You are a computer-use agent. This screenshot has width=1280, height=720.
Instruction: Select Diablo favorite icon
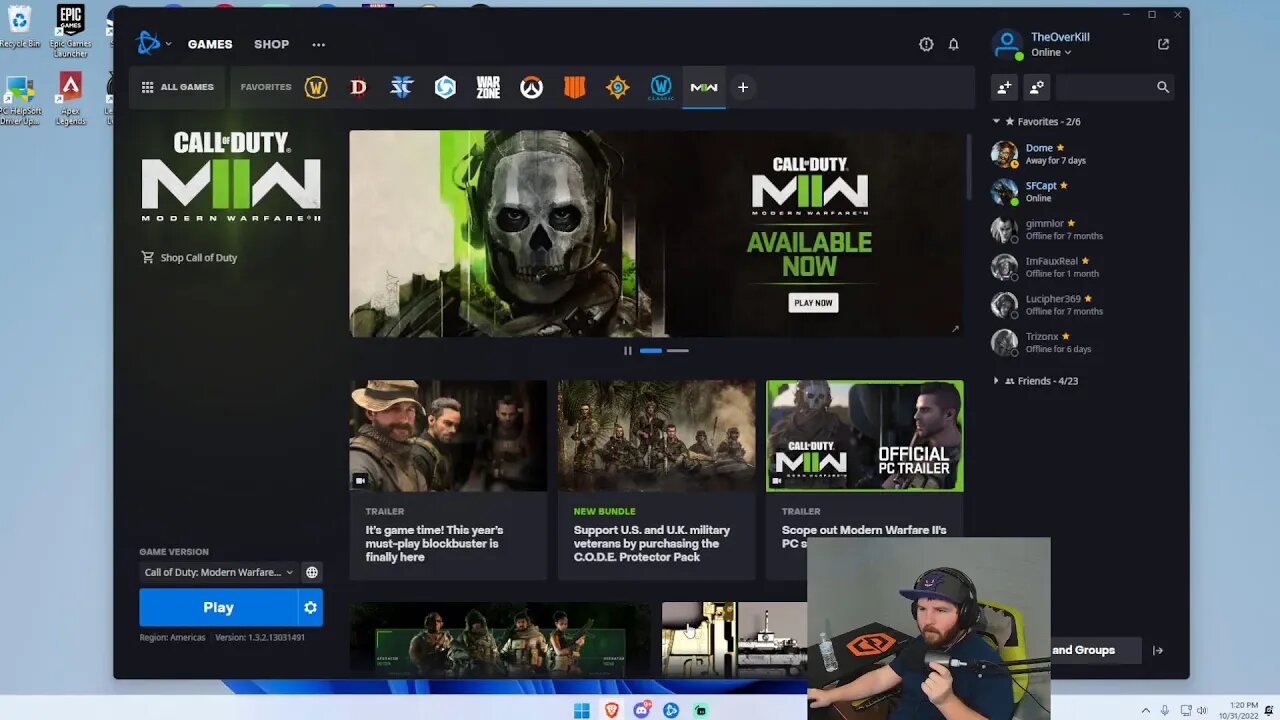[358, 87]
